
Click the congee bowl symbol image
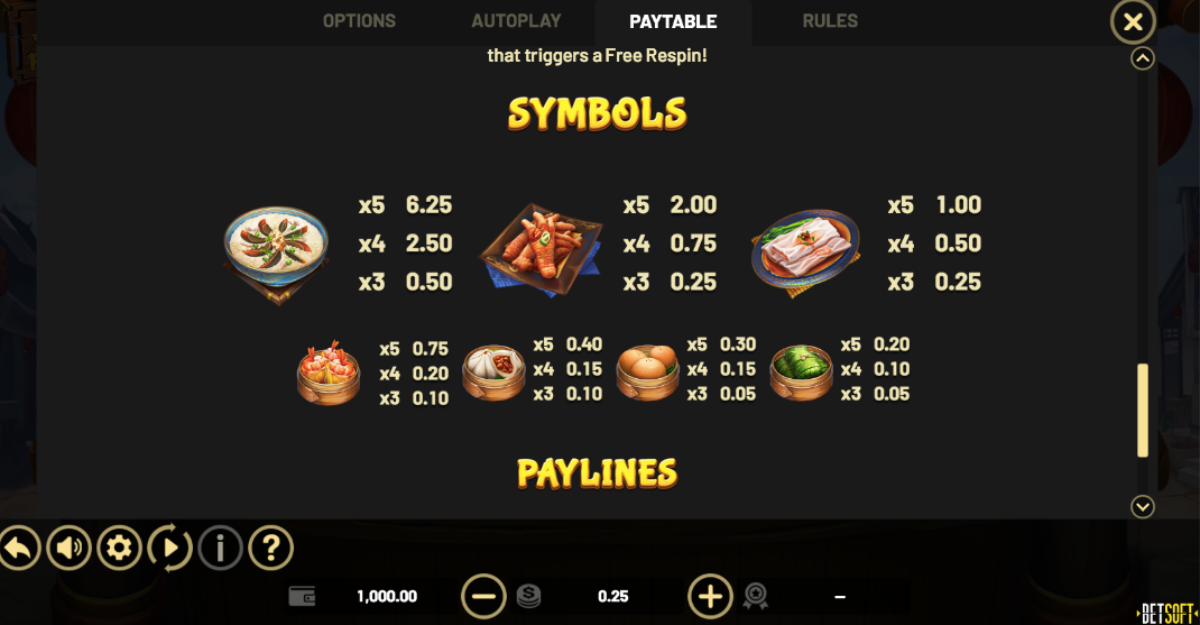click(276, 254)
